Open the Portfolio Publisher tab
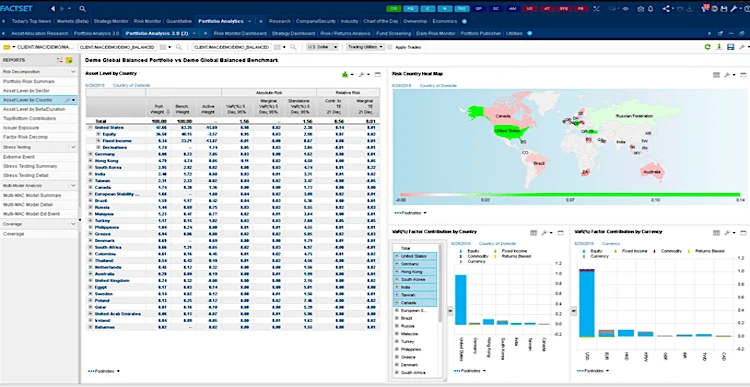The height and width of the screenshot is (387, 750). (x=481, y=33)
